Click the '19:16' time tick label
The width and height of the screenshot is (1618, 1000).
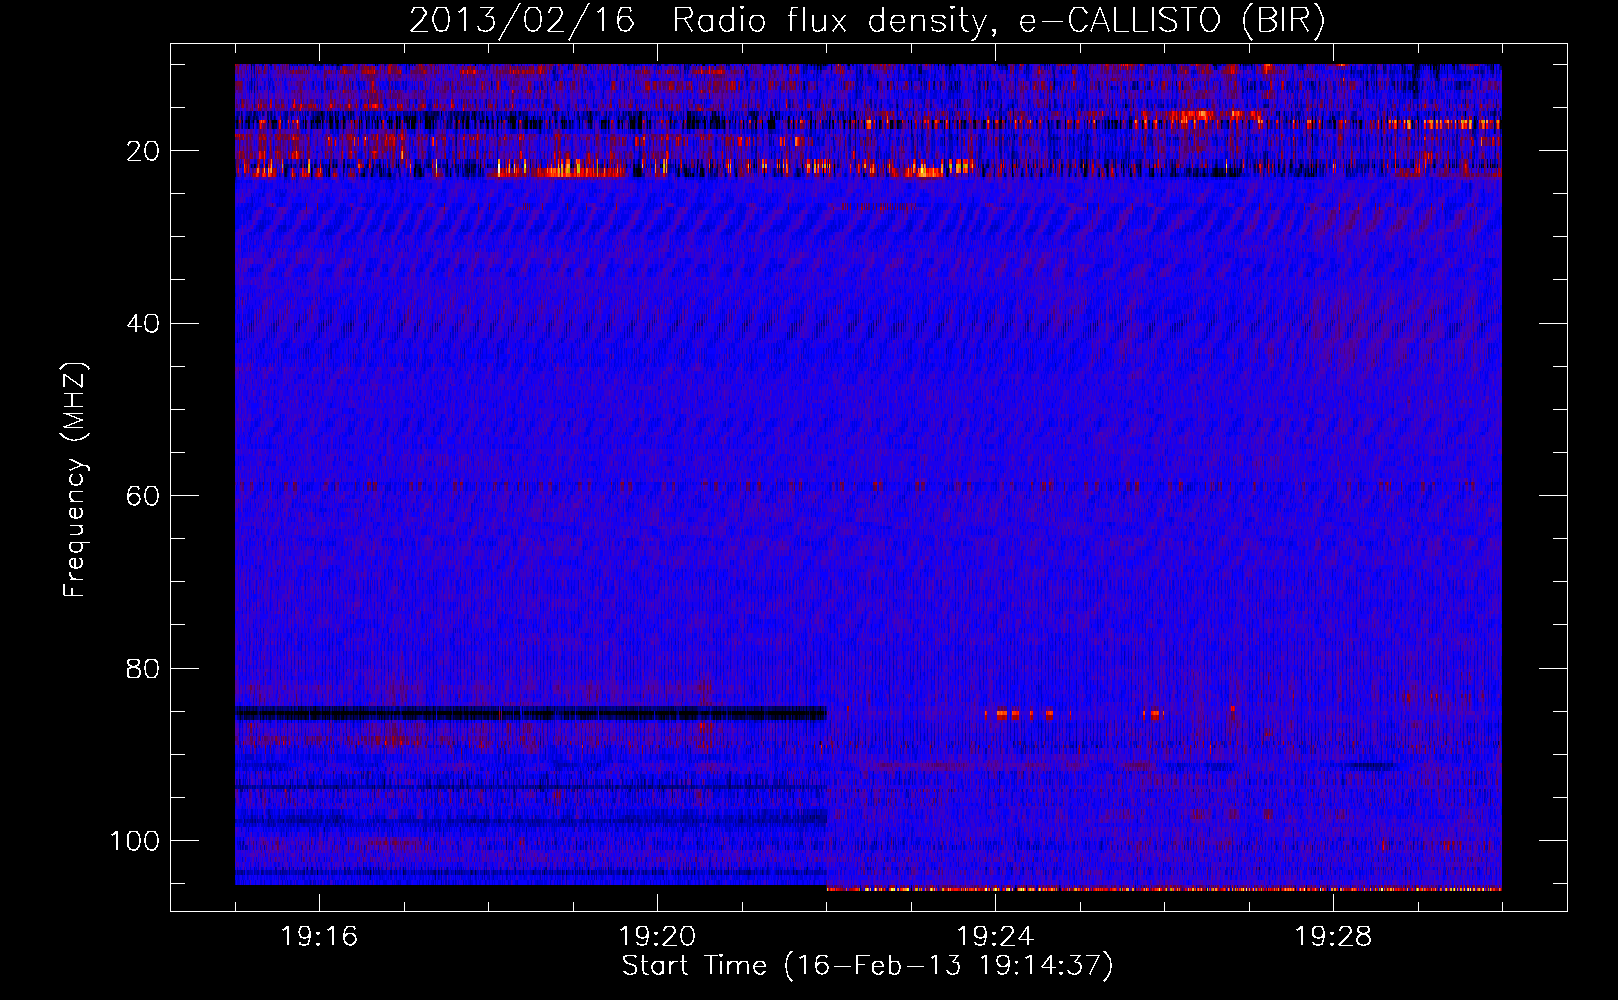click(x=319, y=937)
